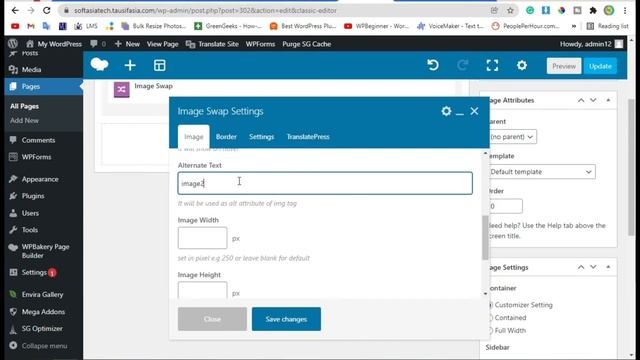
Task: Open the Parent page dropdown
Action: pos(512,137)
